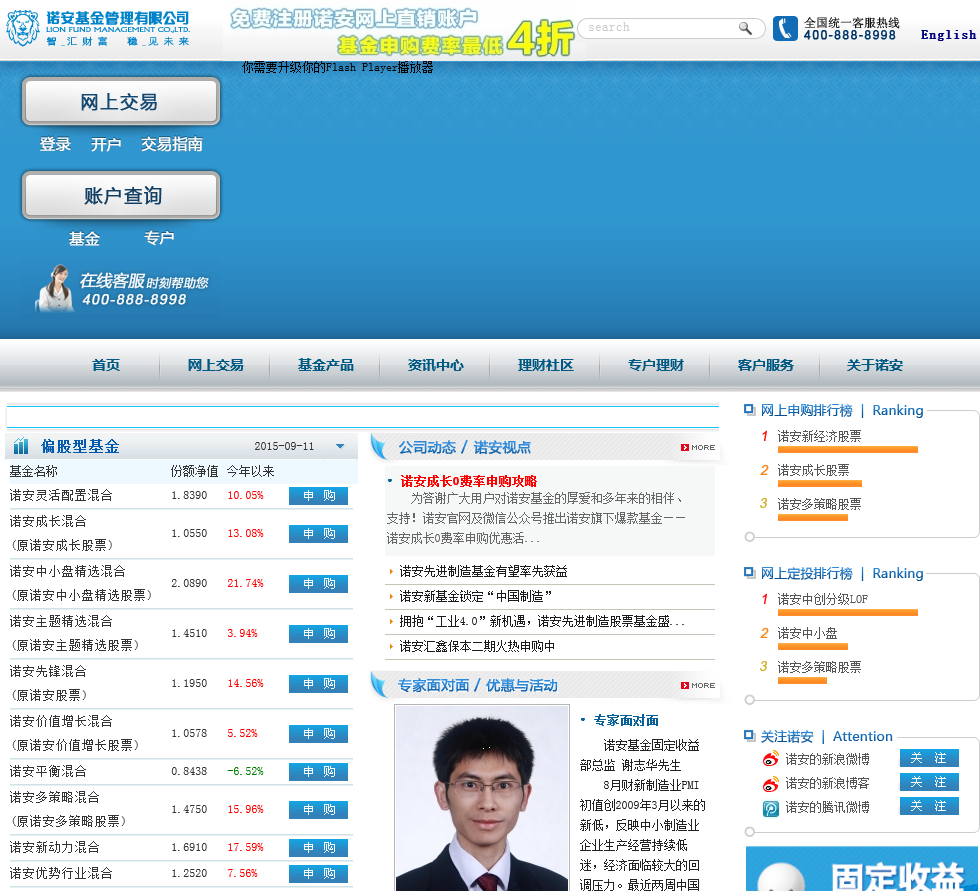Open the 专户理财 navigation menu item
Image resolution: width=980 pixels, height=891 pixels.
[656, 365]
